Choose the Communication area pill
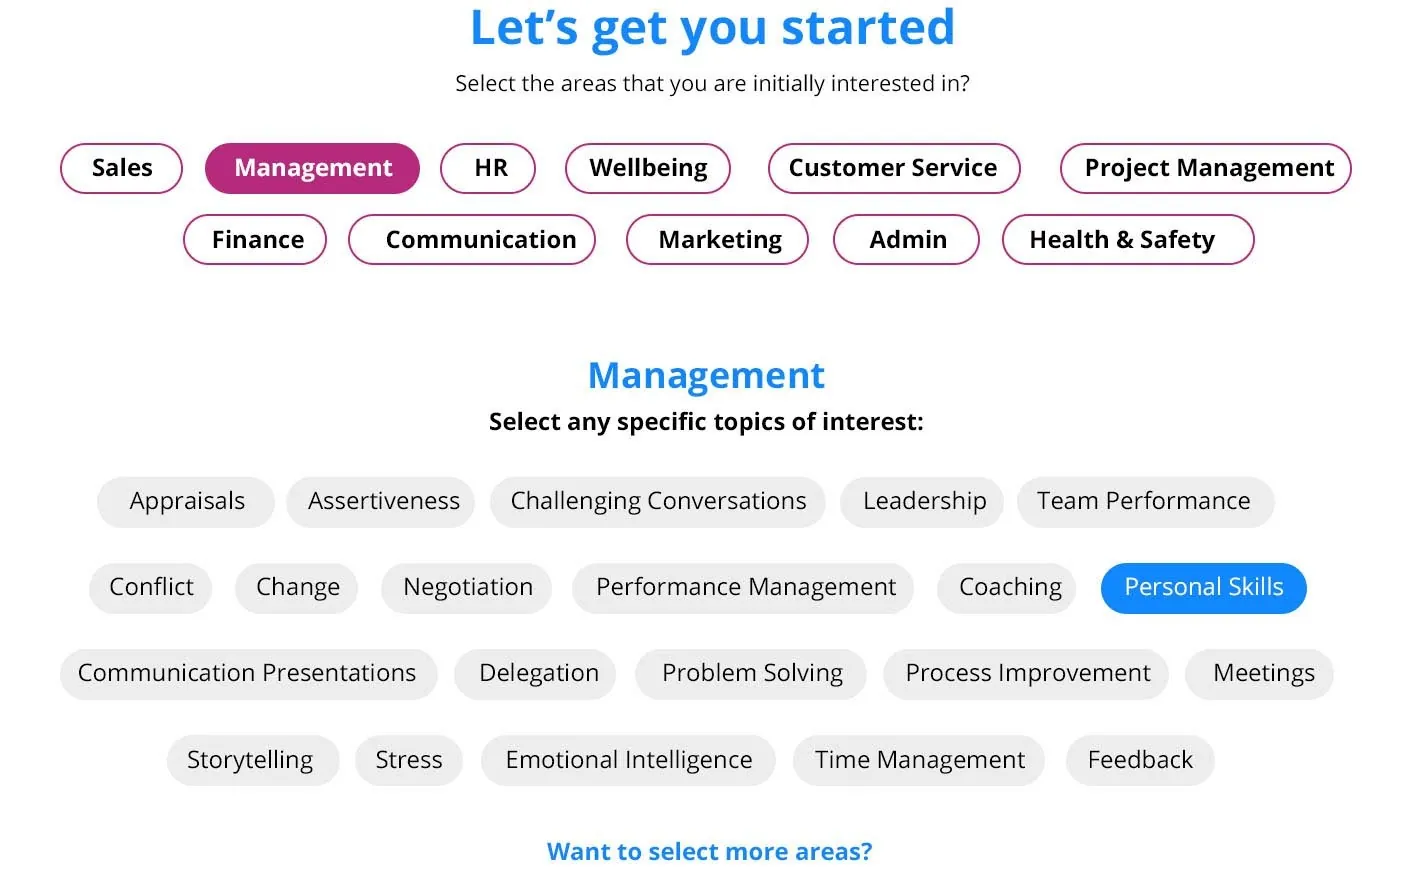This screenshot has height=881, width=1422. pyautogui.click(x=472, y=240)
